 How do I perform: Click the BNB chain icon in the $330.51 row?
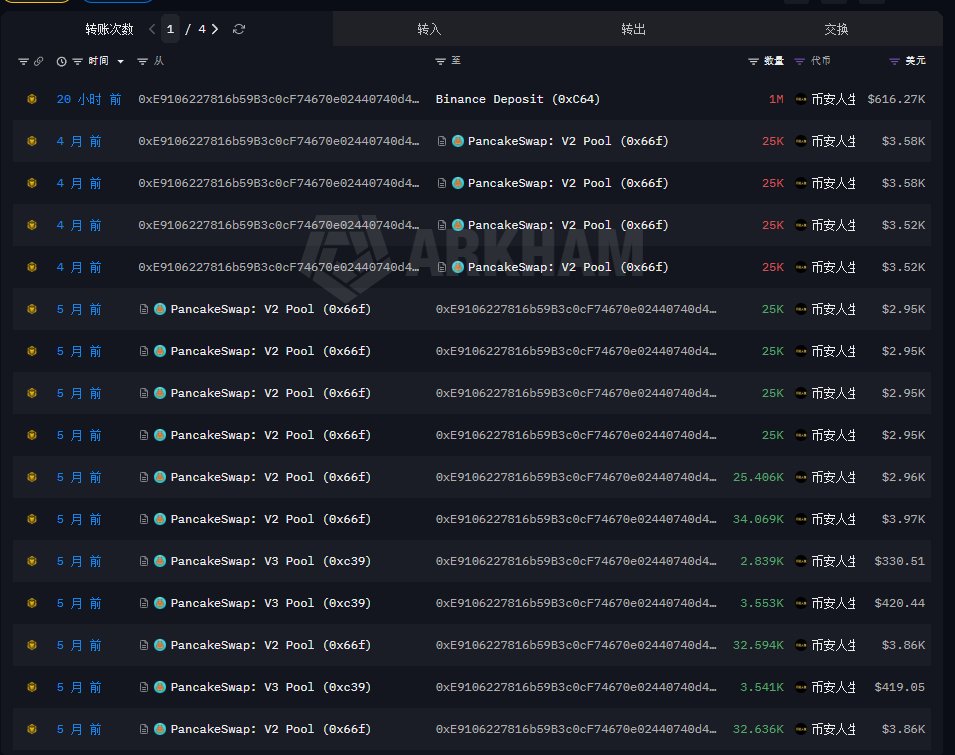(x=32, y=561)
